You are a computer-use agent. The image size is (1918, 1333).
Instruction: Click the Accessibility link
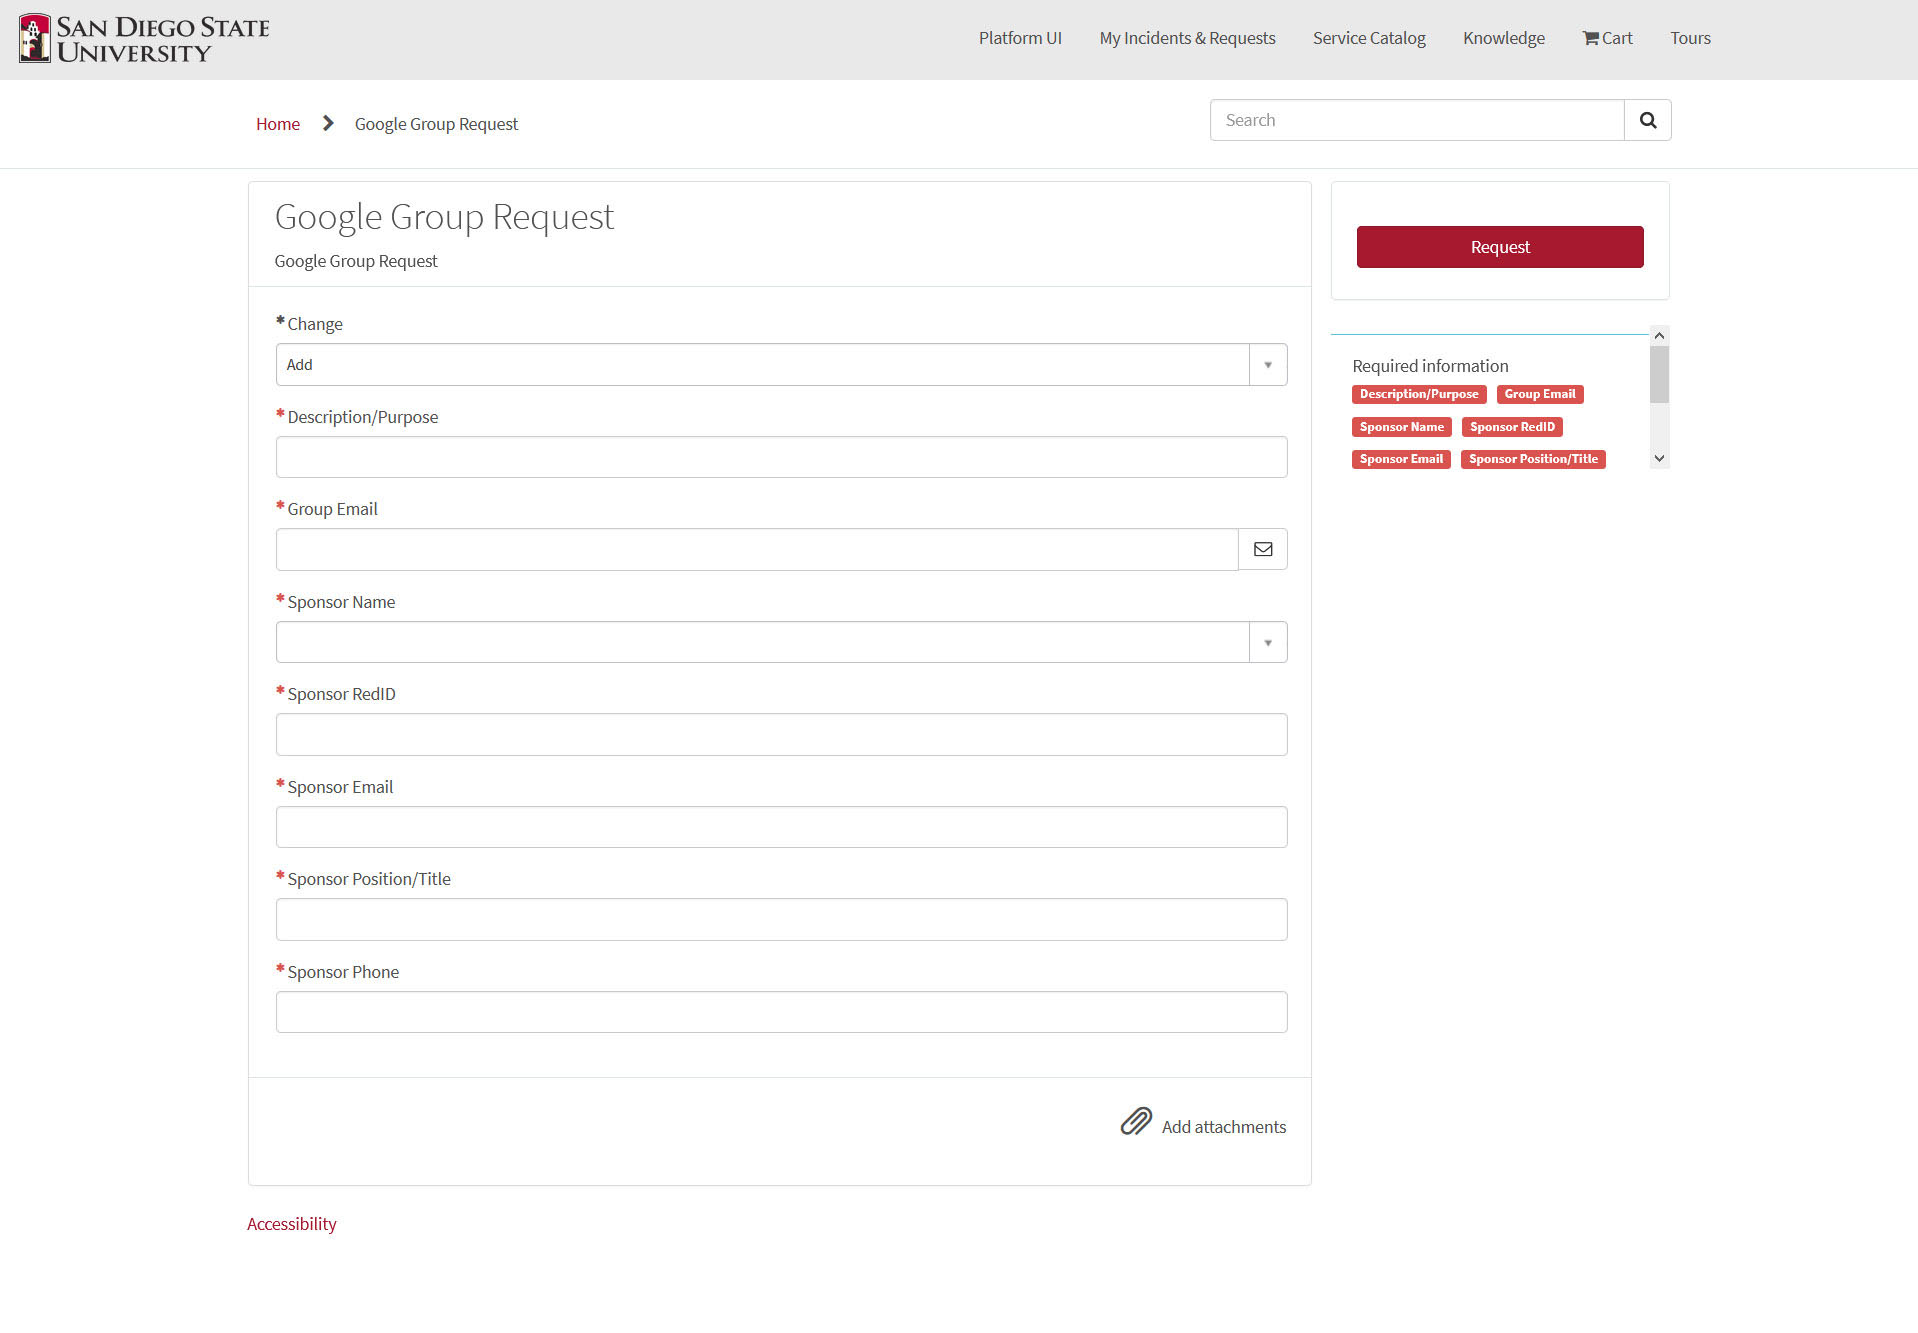click(291, 1224)
